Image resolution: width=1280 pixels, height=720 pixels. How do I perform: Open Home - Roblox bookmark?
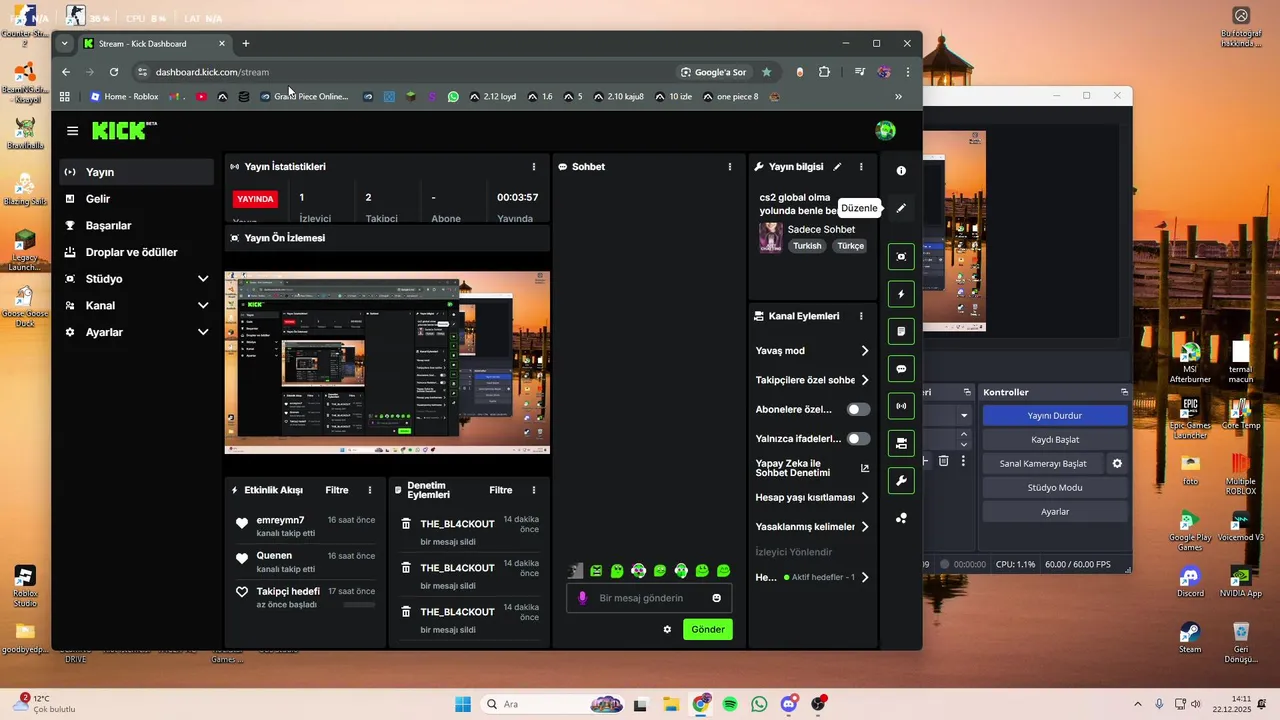coord(124,97)
